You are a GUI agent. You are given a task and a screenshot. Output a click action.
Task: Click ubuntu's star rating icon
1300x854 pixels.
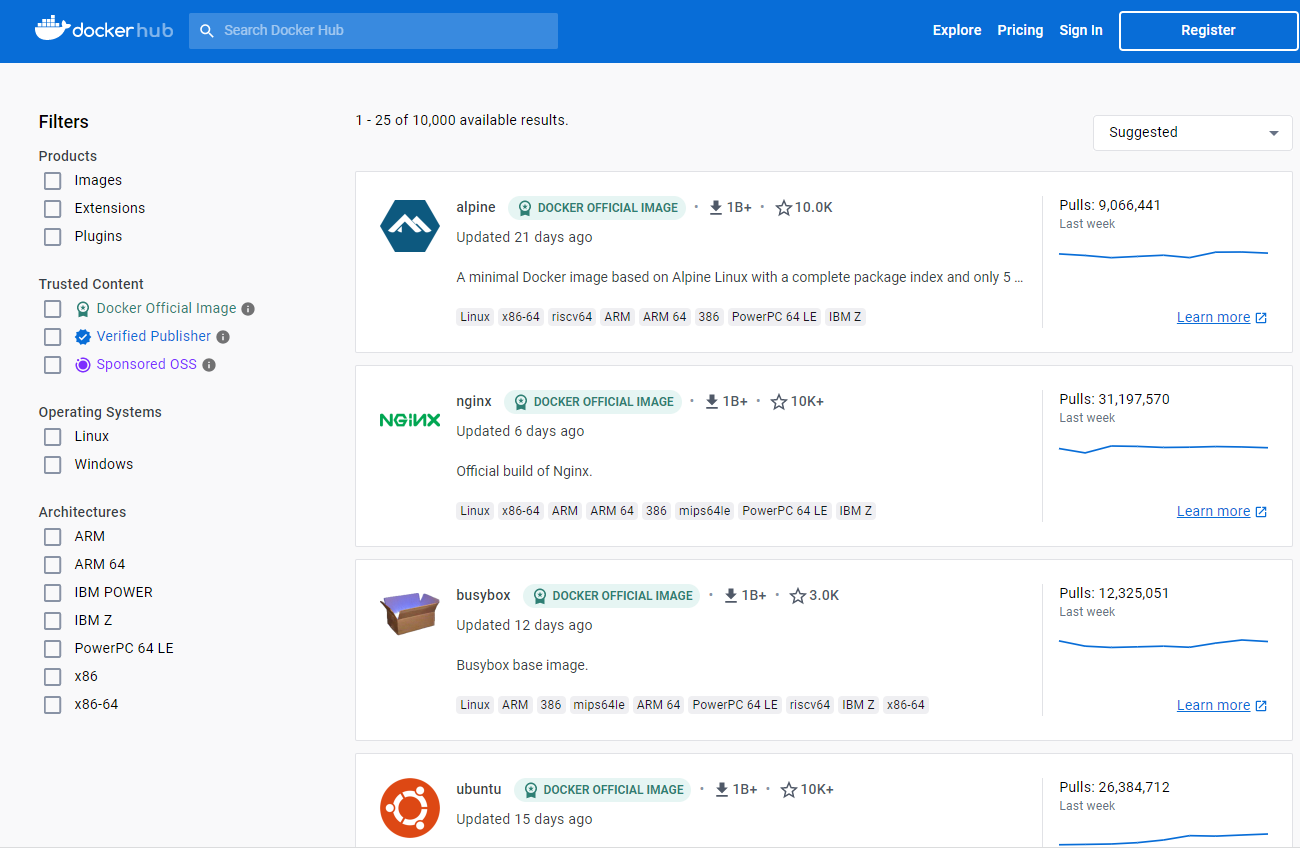(x=789, y=790)
